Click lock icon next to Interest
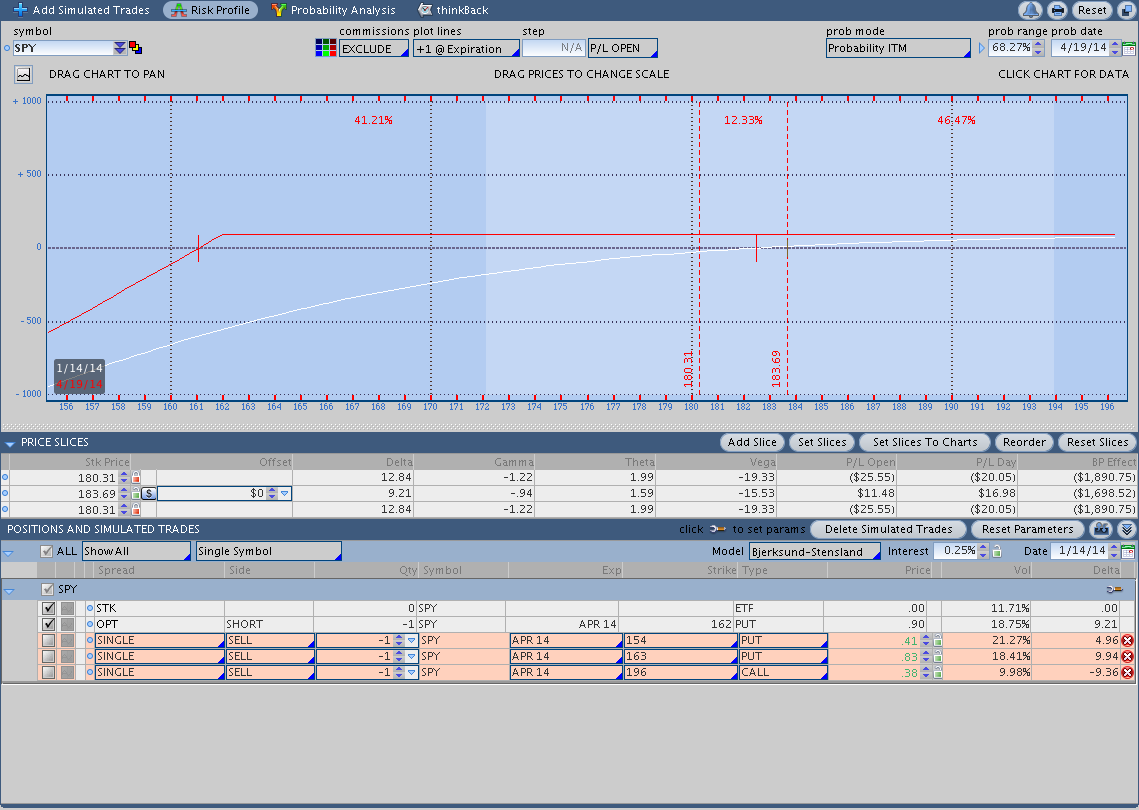 (x=997, y=551)
